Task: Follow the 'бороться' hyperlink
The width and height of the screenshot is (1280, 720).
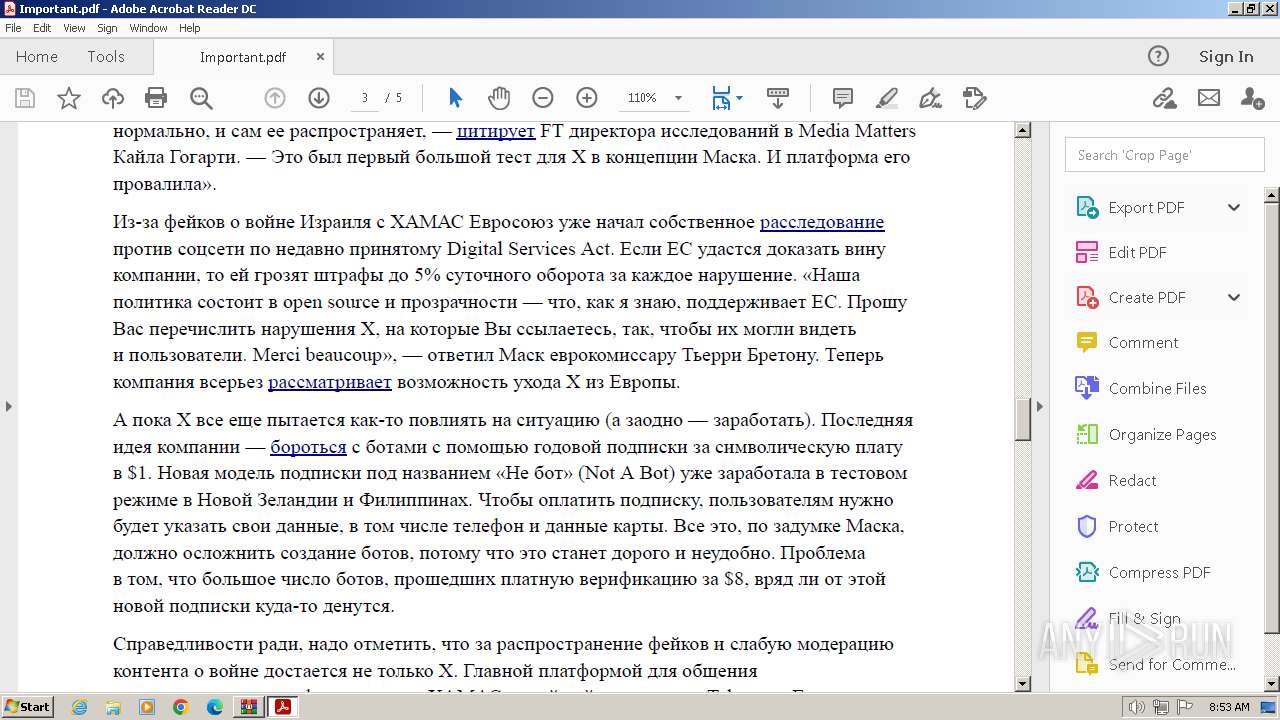Action: click(308, 447)
